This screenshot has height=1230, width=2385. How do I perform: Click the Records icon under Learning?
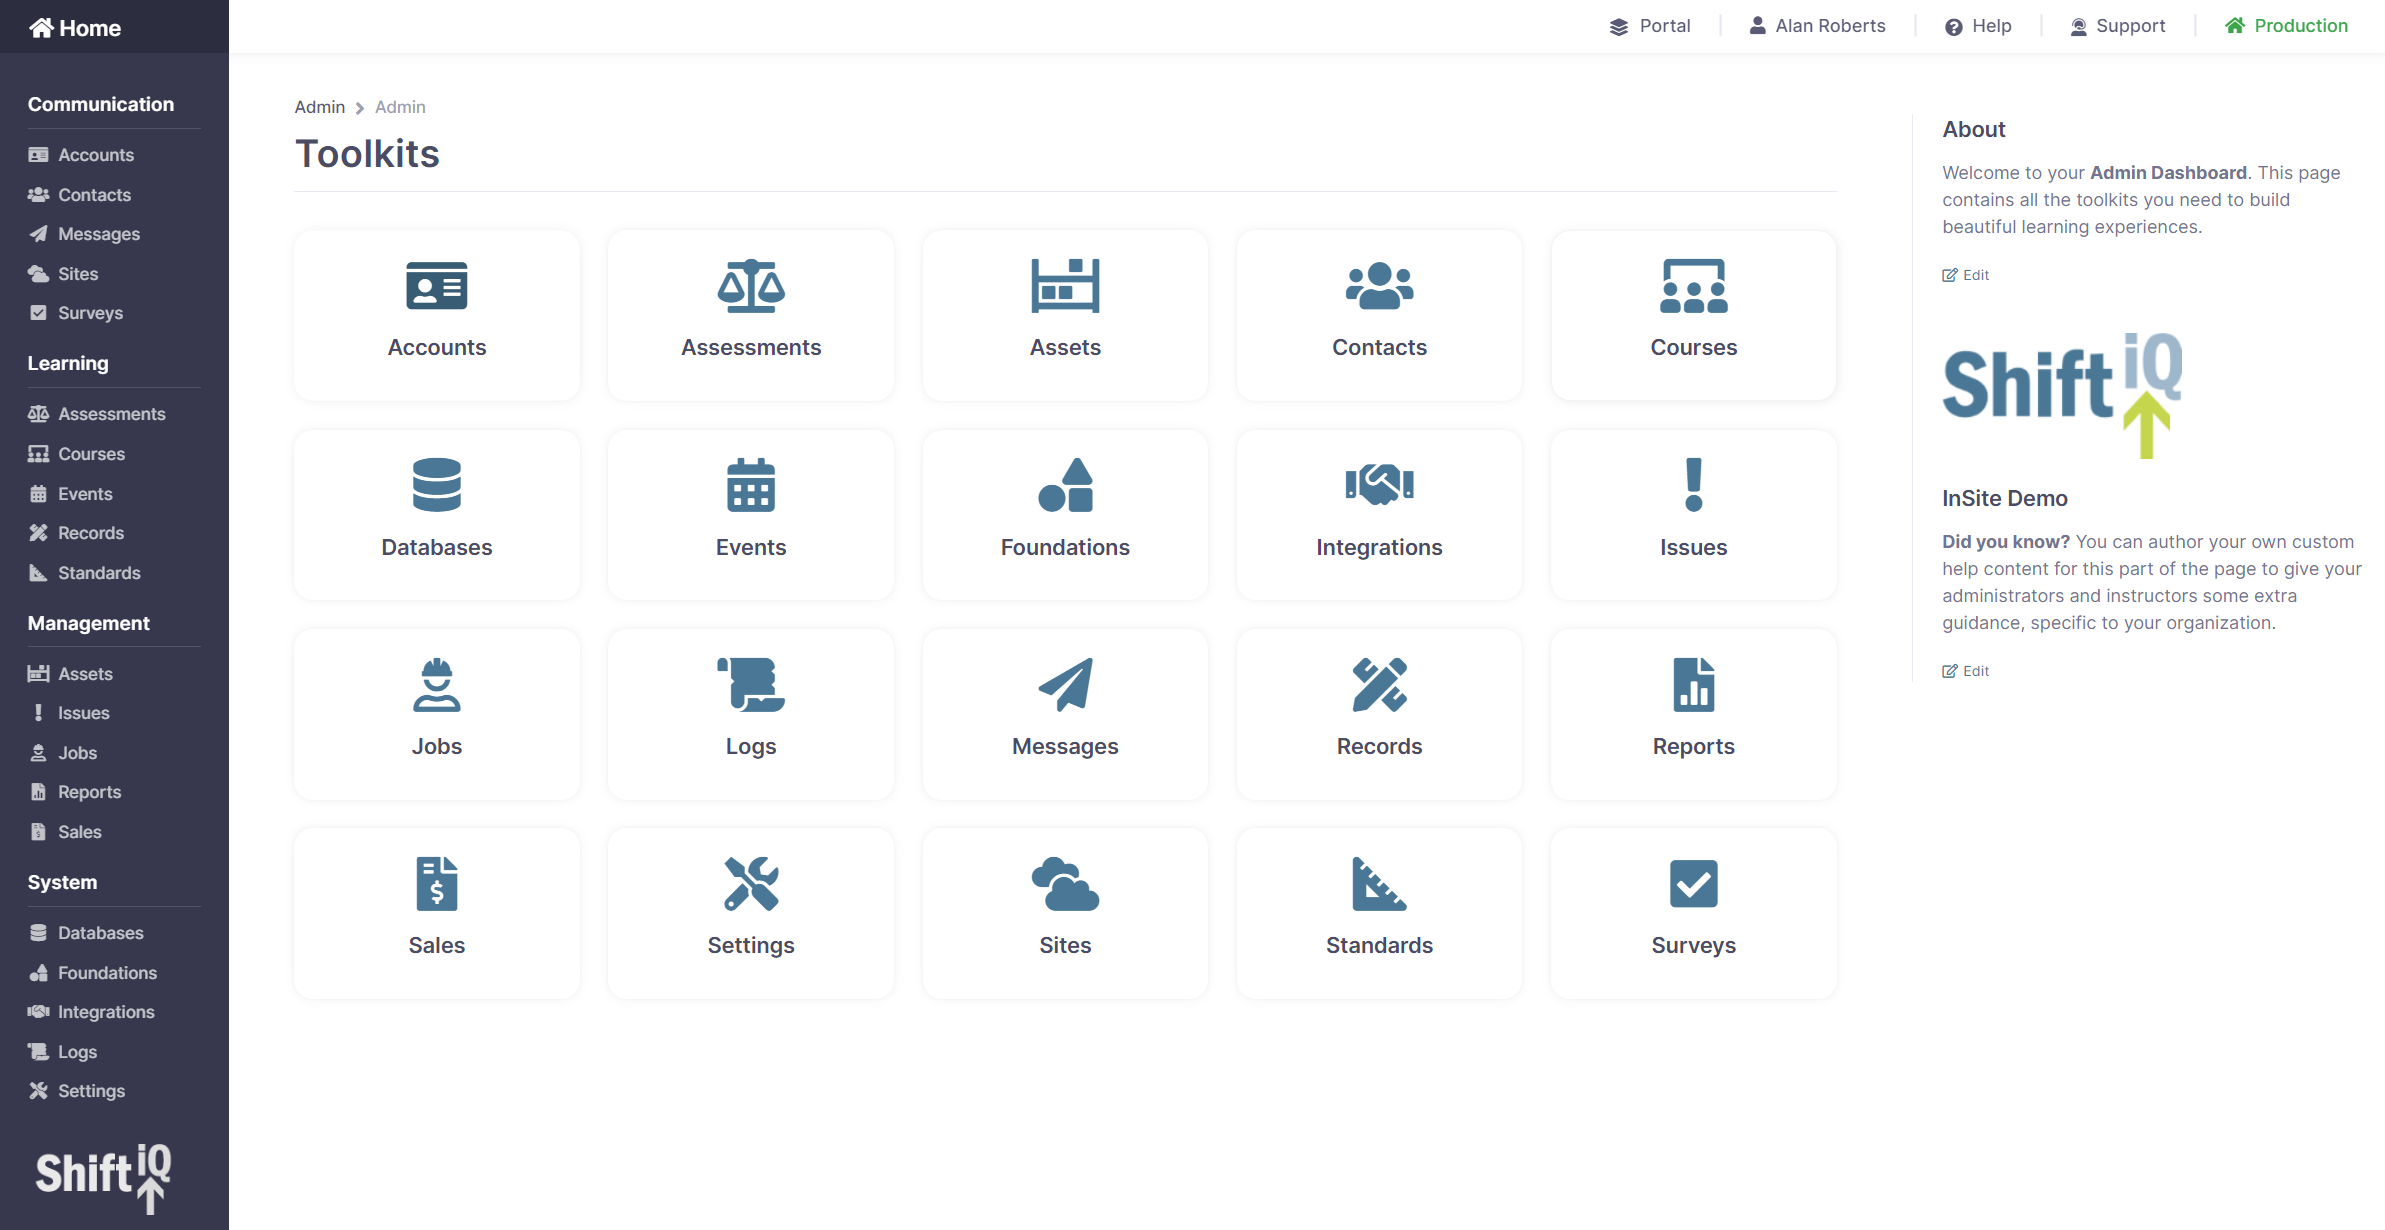pos(38,532)
